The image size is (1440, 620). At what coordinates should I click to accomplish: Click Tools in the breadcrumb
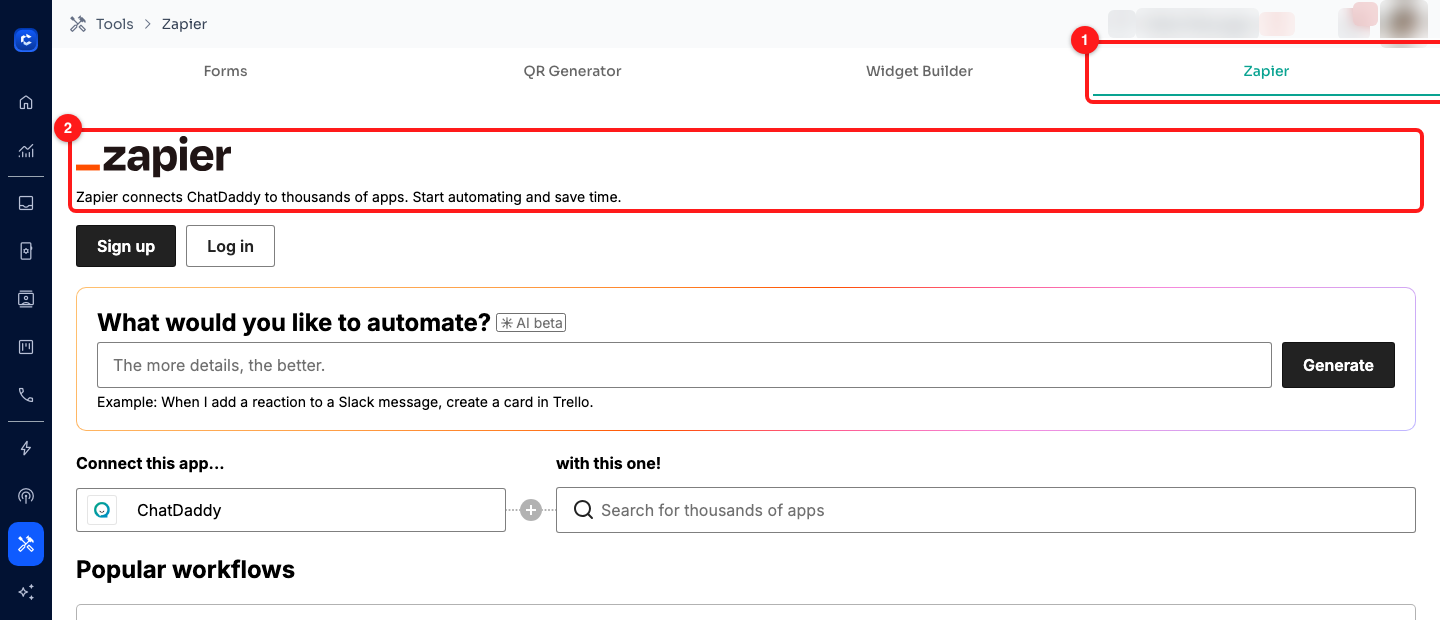115,24
